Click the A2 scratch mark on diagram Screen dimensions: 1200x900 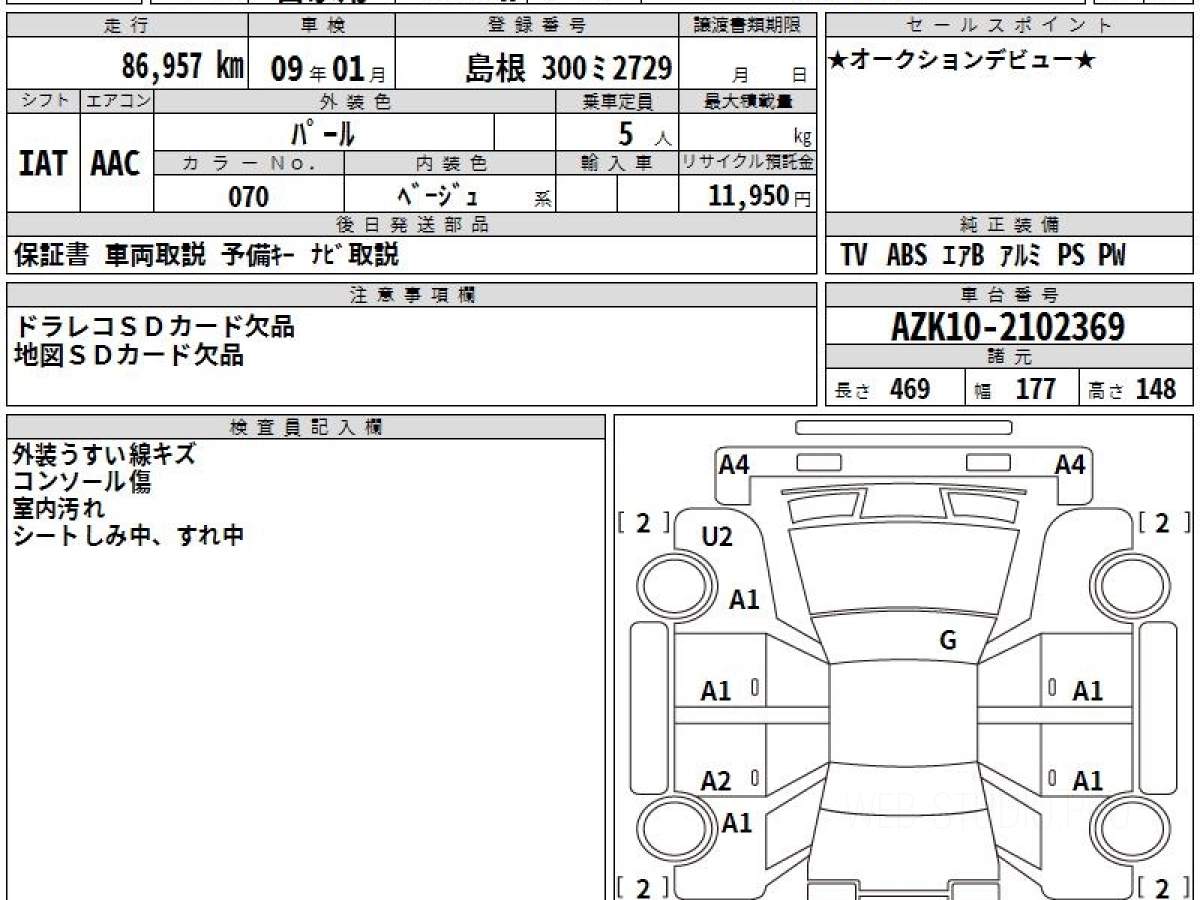coord(716,781)
